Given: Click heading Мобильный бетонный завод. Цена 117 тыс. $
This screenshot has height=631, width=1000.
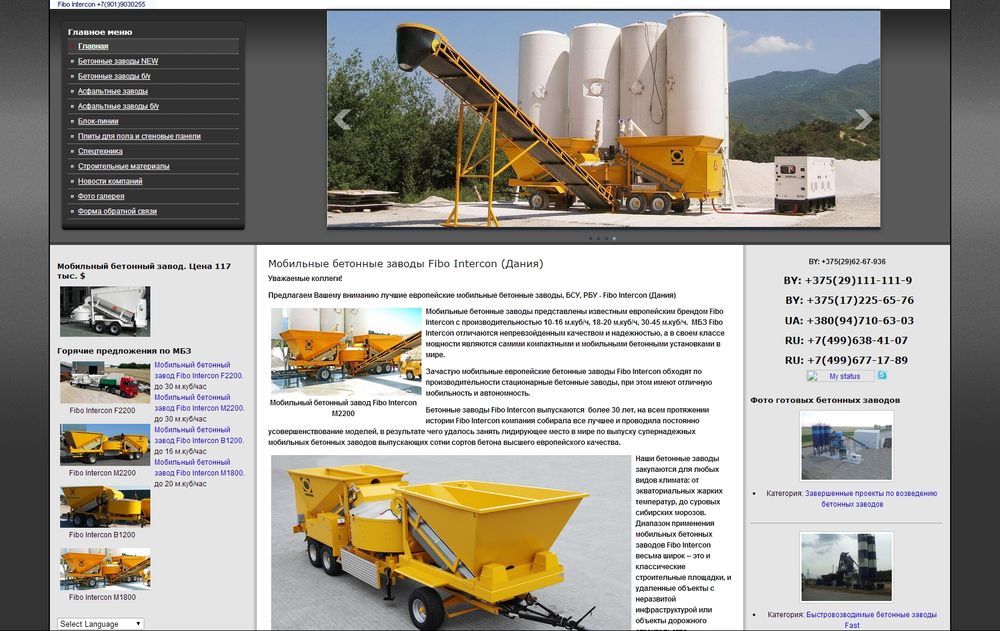Looking at the screenshot, I should 144,271.
